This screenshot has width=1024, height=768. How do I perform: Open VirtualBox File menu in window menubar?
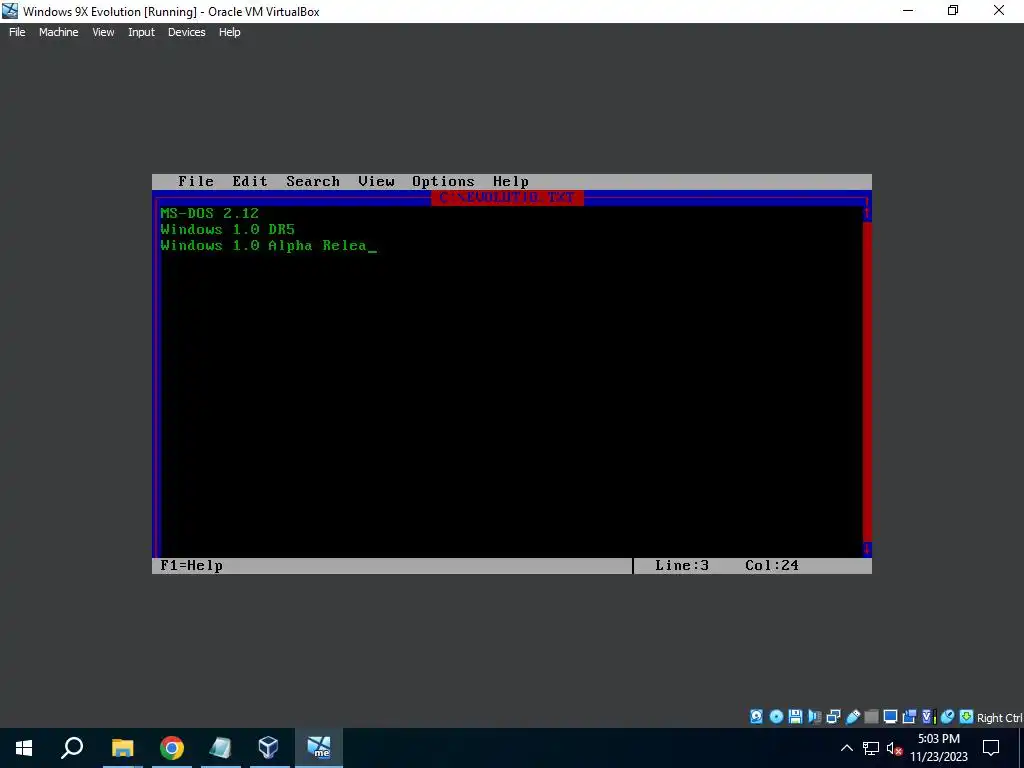tap(17, 32)
